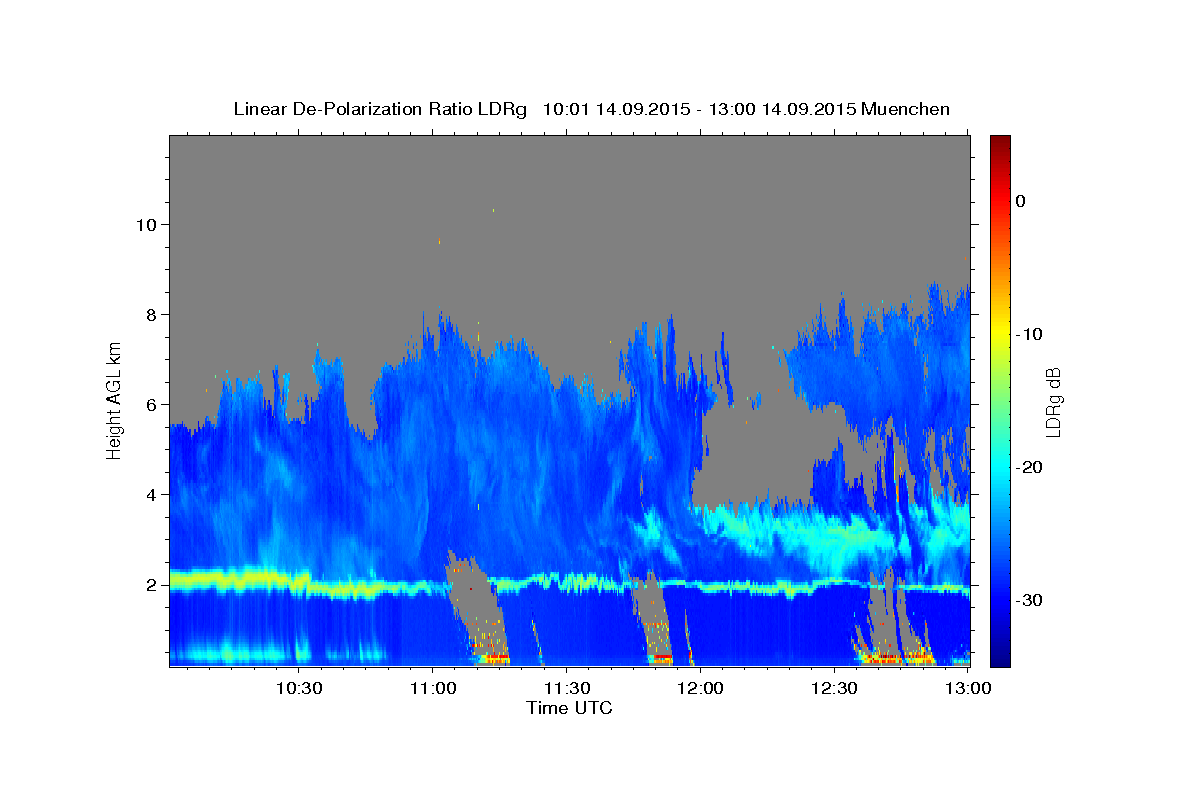Select the 13:00 time tick label
Screen dimensions: 1200x800
tap(968, 688)
